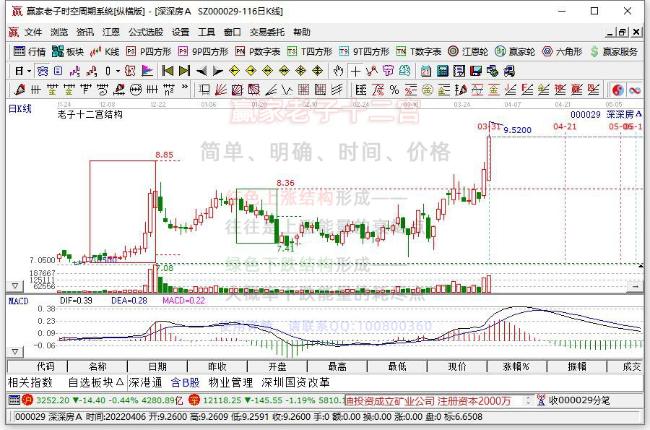650x430 pixels.
Task: Jump to last bar with green skip-forward icon
Action: pyautogui.click(x=184, y=71)
